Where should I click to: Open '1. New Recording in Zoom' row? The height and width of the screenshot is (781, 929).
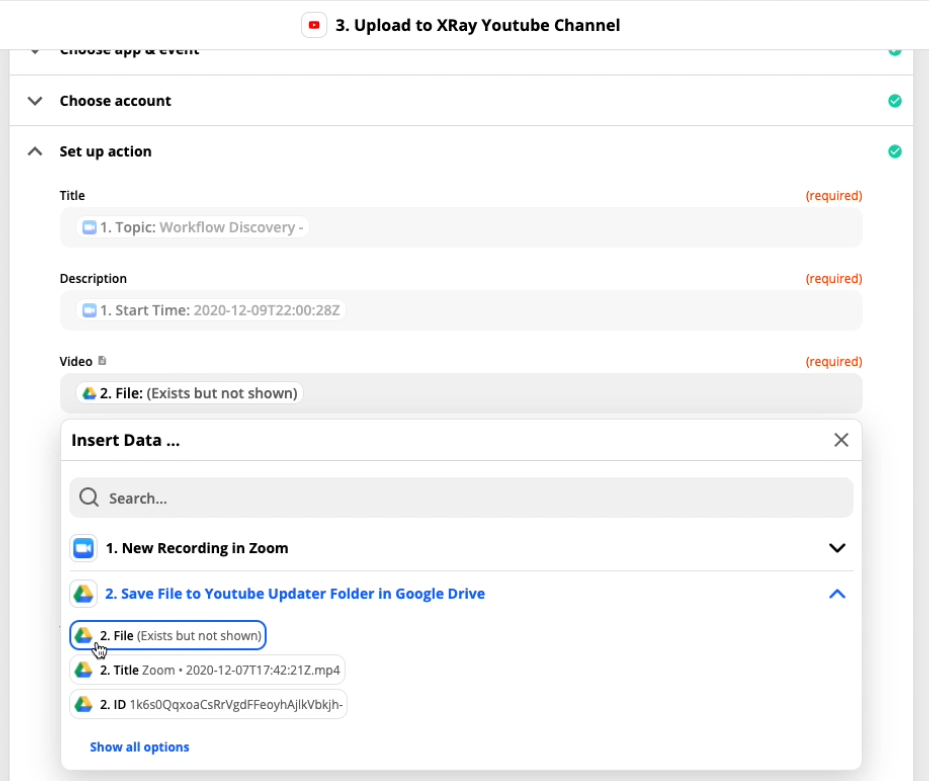[461, 548]
